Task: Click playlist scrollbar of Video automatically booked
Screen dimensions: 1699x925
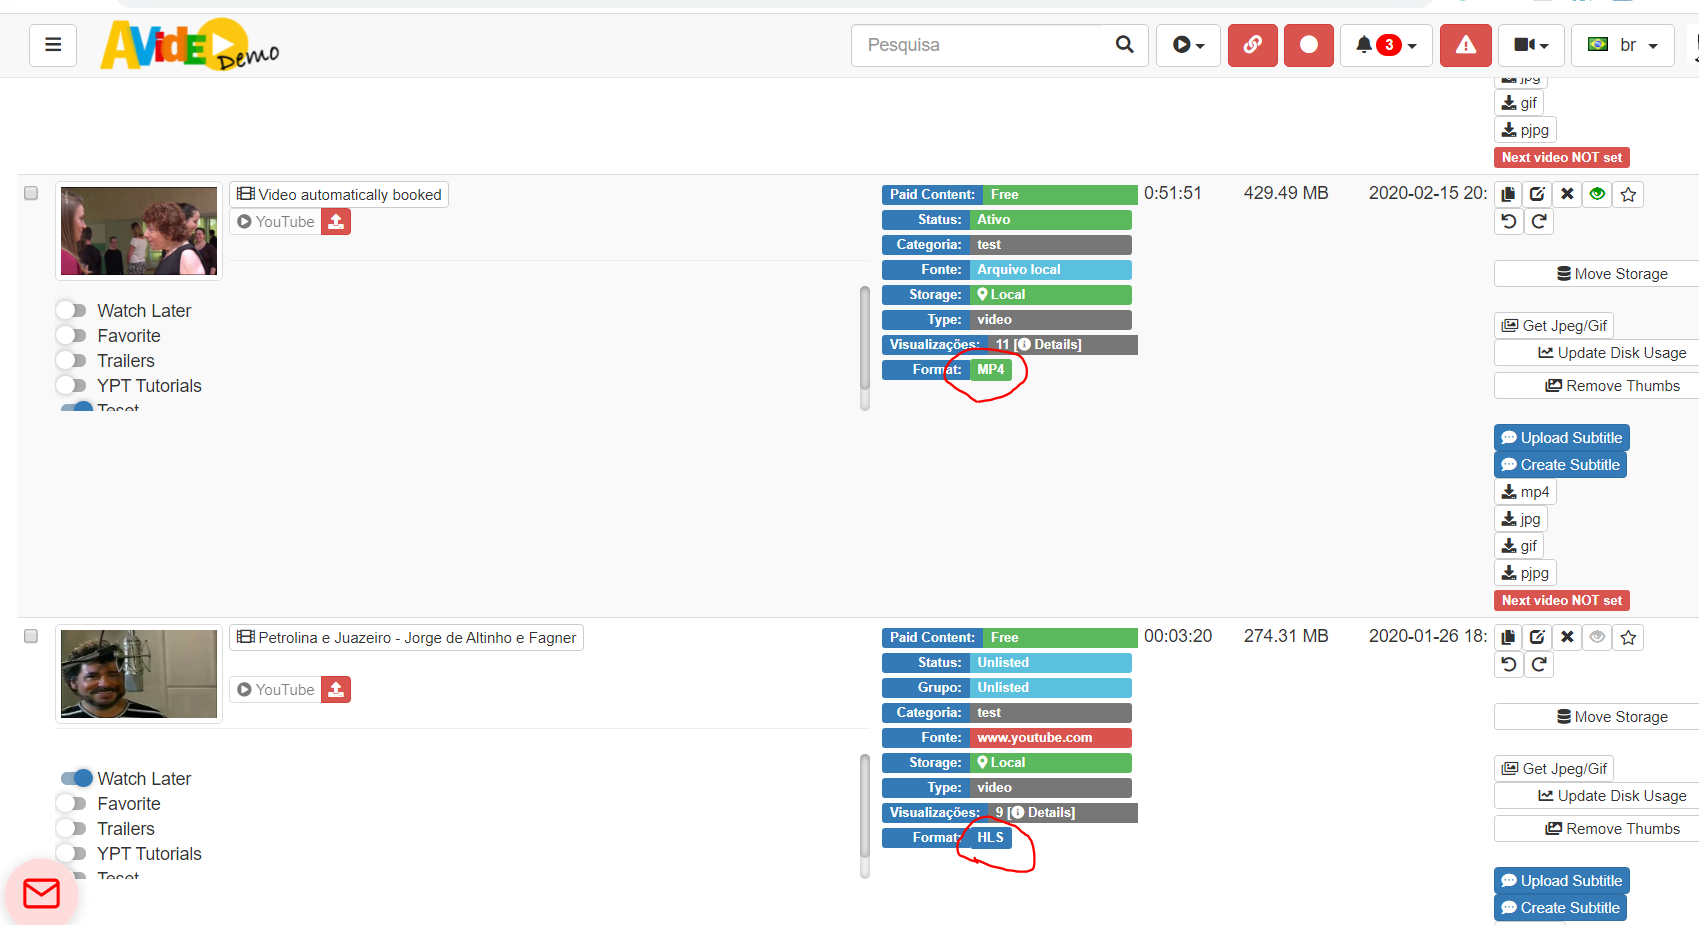Action: point(865,340)
